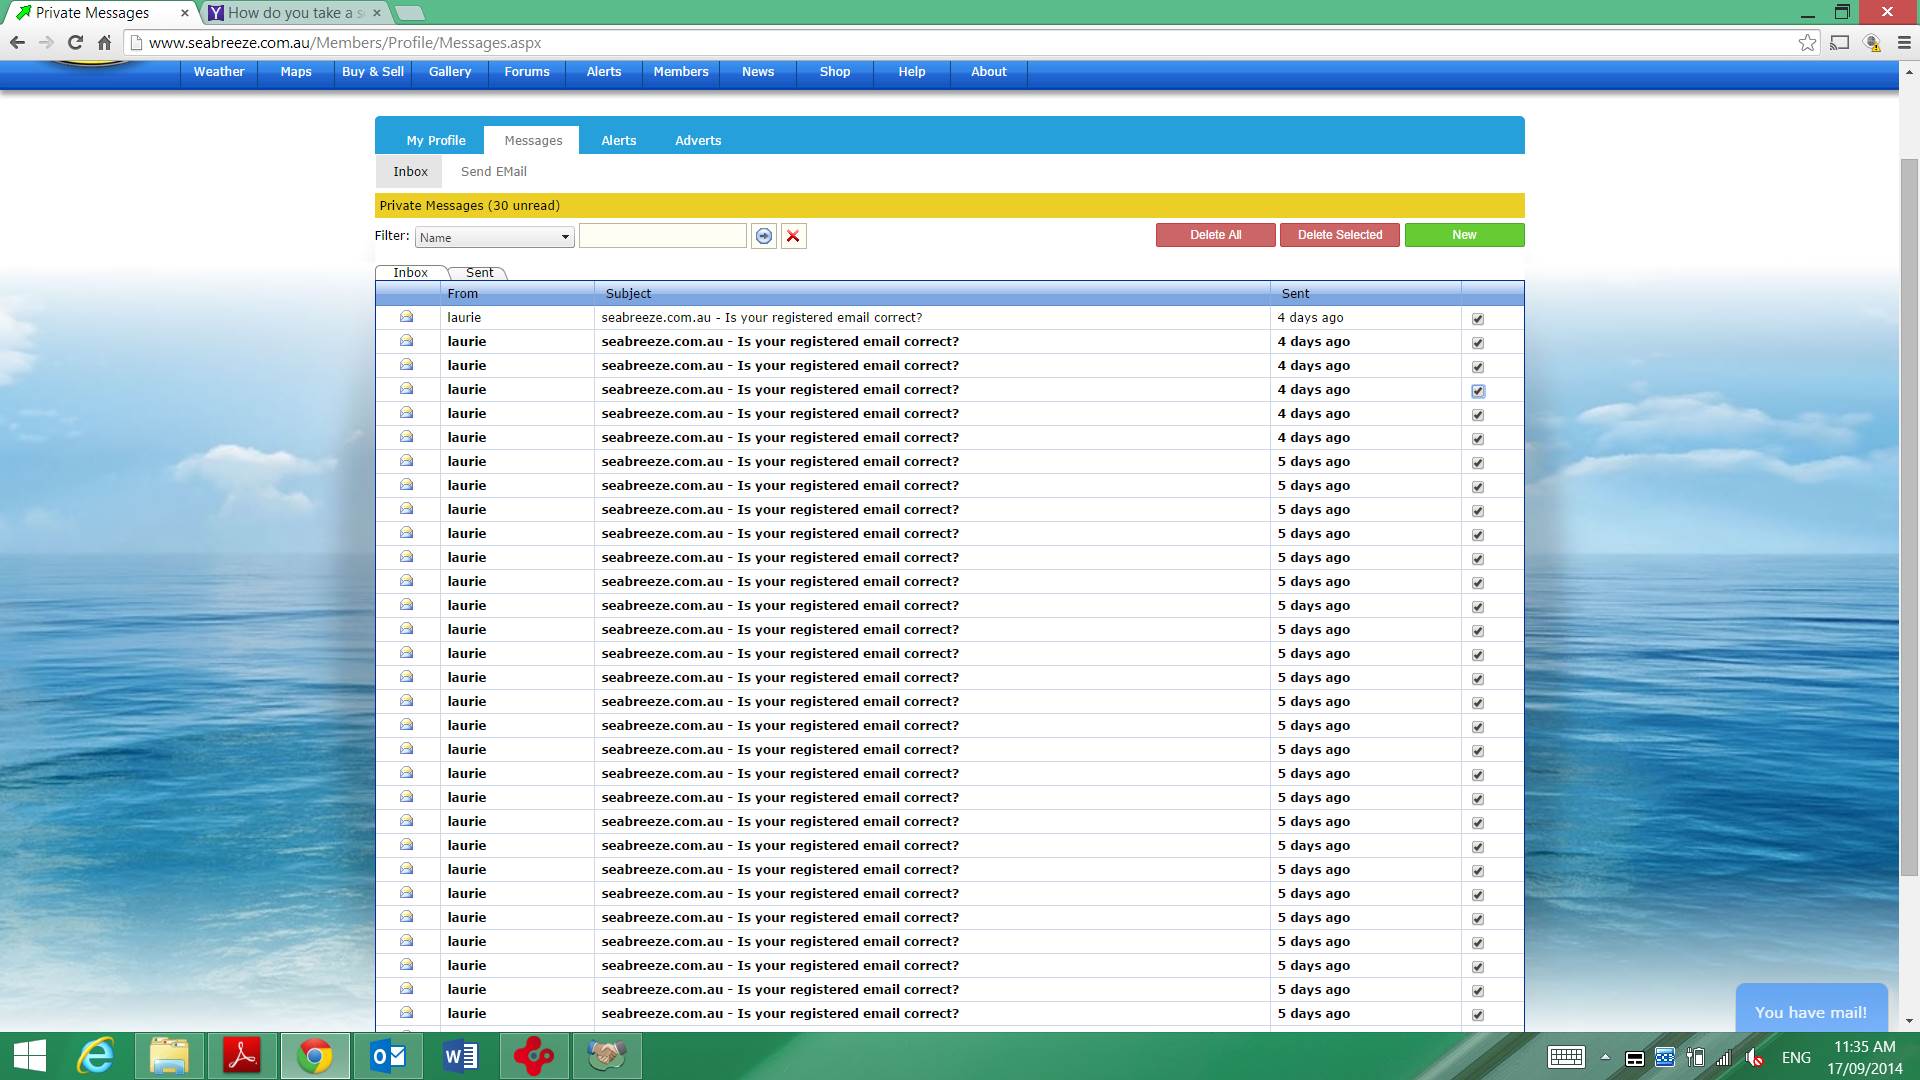Click the blue filter apply arrow icon
The height and width of the screenshot is (1080, 1920).
point(764,236)
